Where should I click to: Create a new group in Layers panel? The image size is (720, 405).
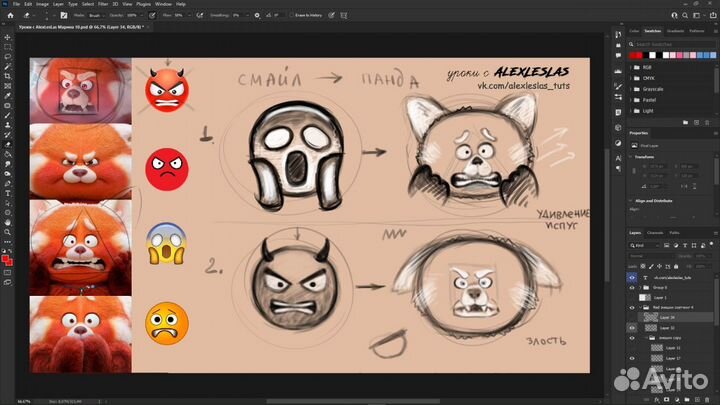click(x=687, y=399)
